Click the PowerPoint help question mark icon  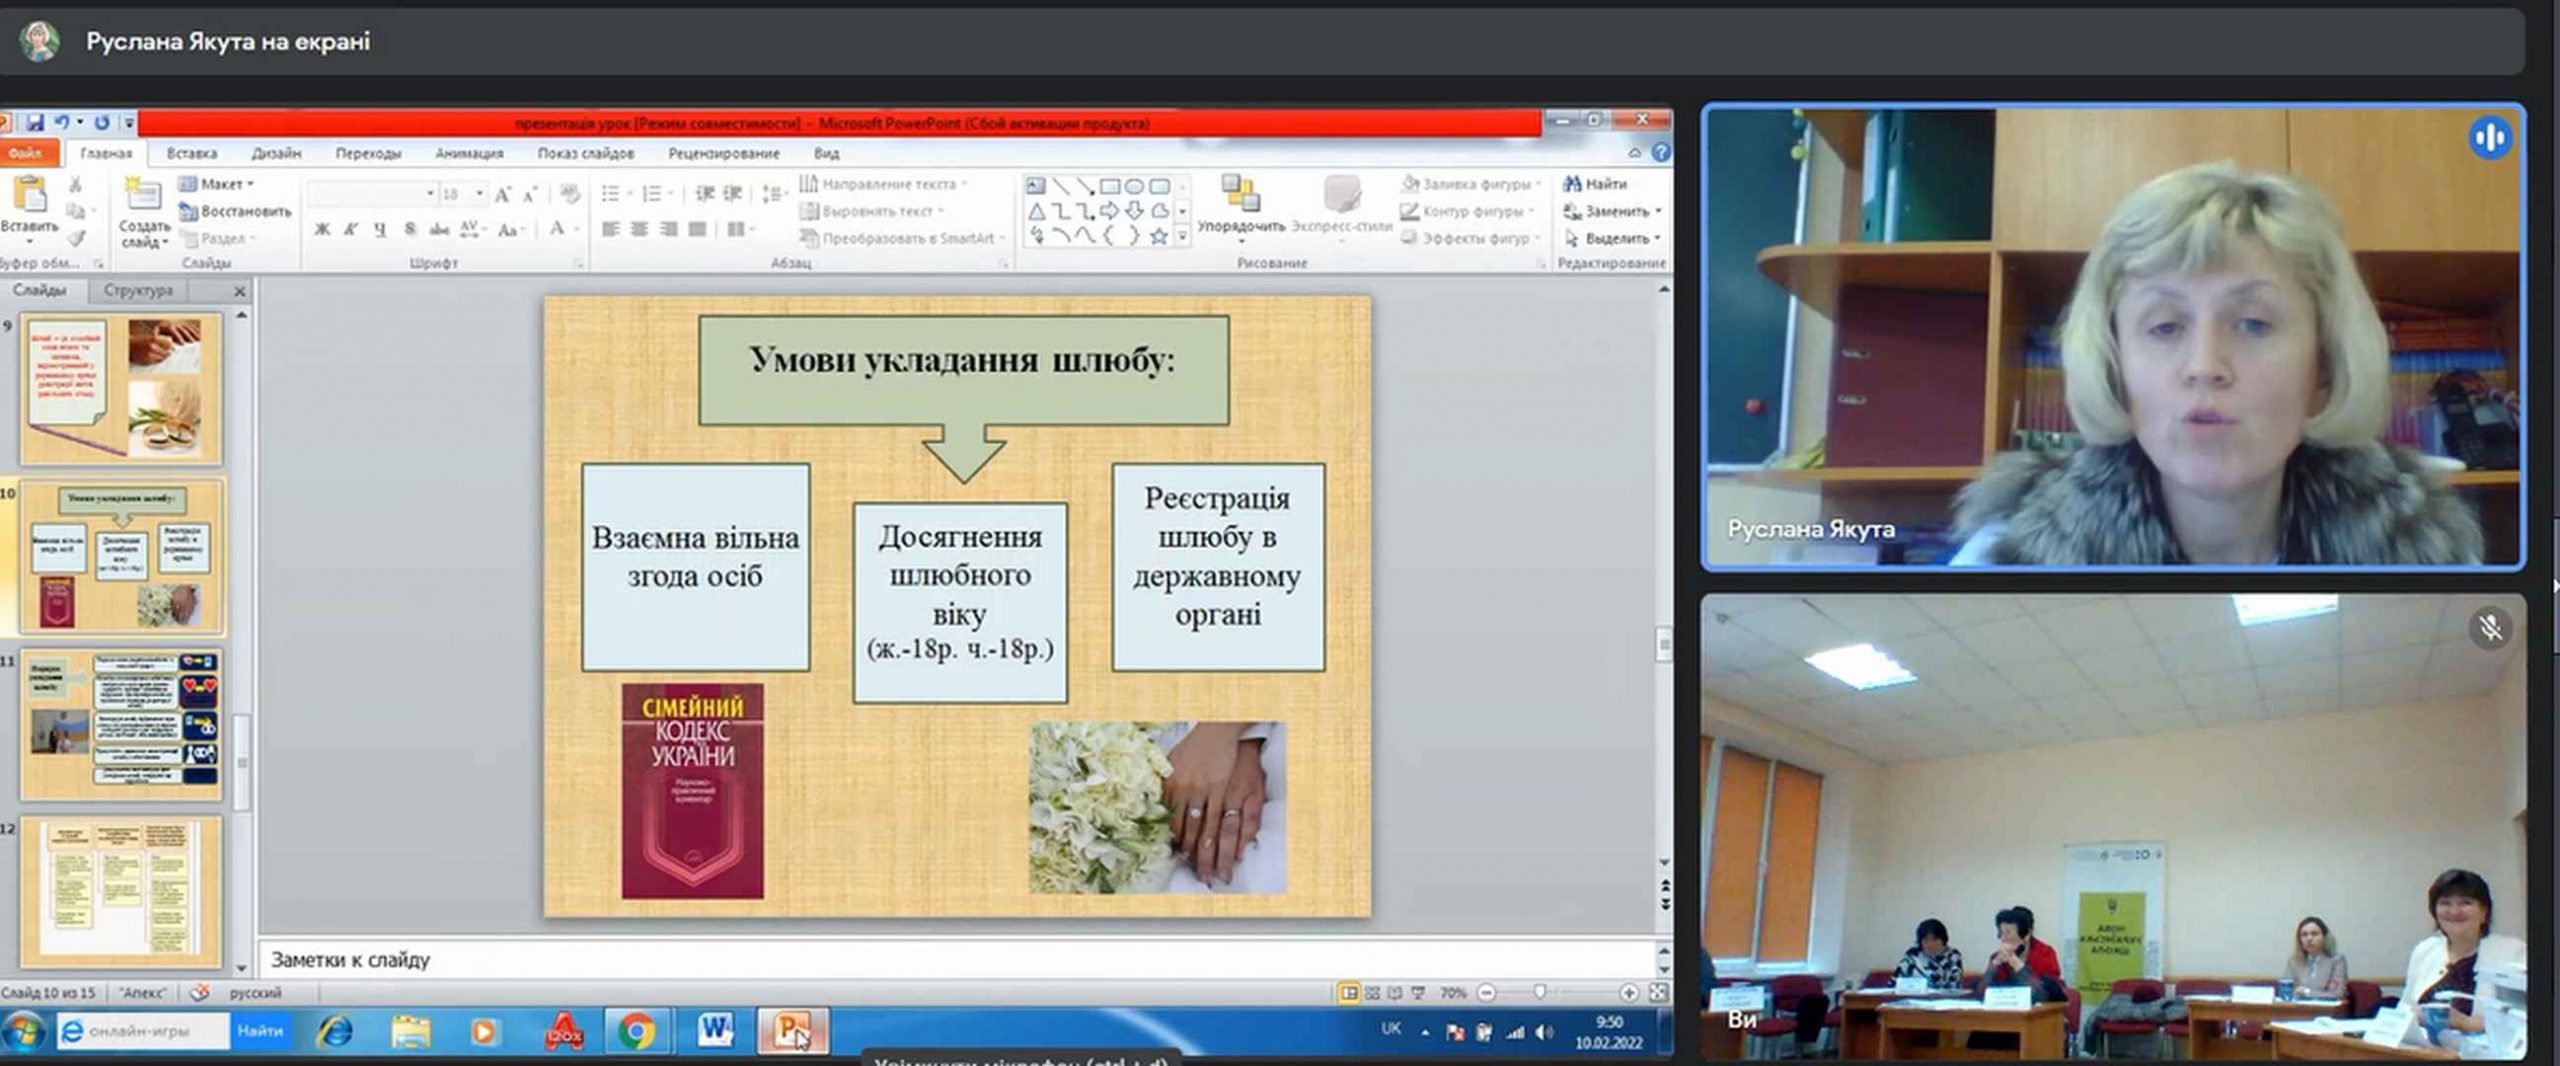[x=1661, y=153]
